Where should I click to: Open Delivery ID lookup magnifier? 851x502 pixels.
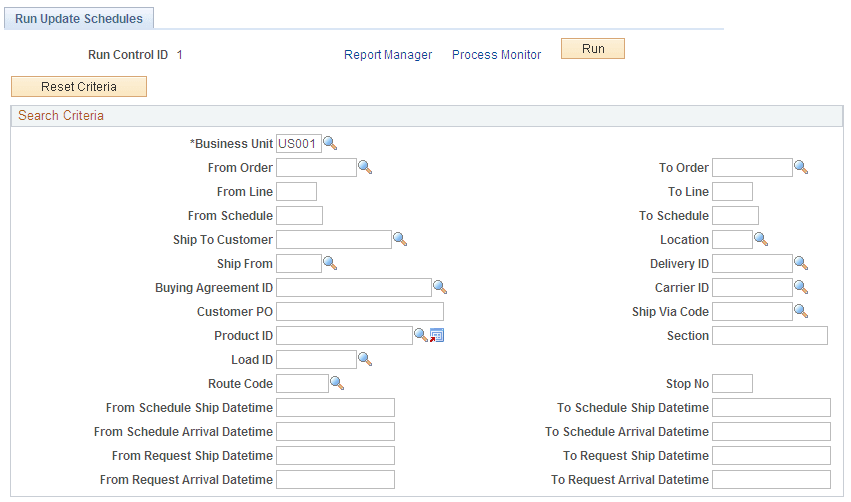click(x=801, y=263)
